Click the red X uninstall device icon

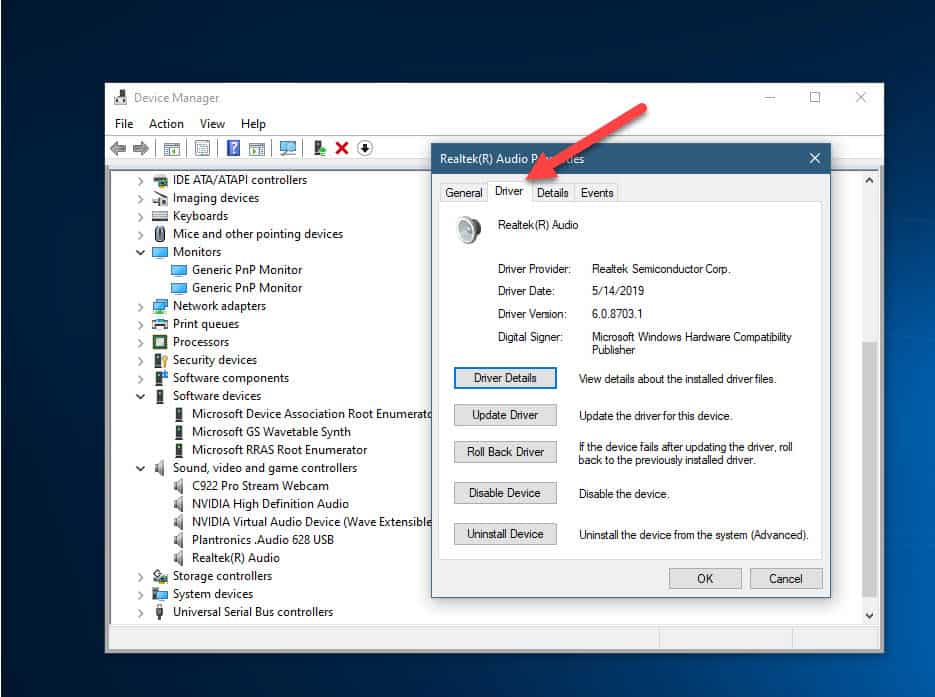click(342, 148)
